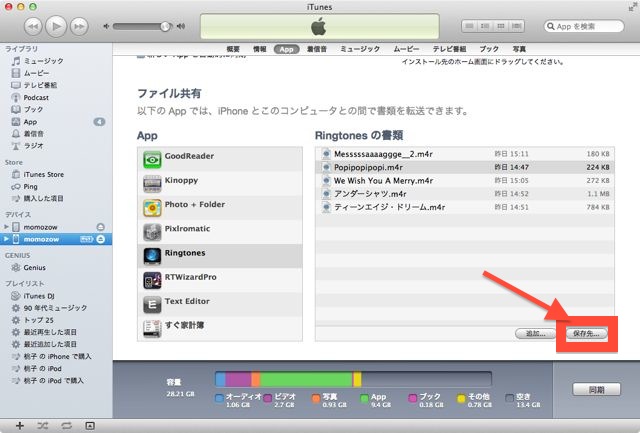Open the 最近追加した項目 playlist

point(50,344)
